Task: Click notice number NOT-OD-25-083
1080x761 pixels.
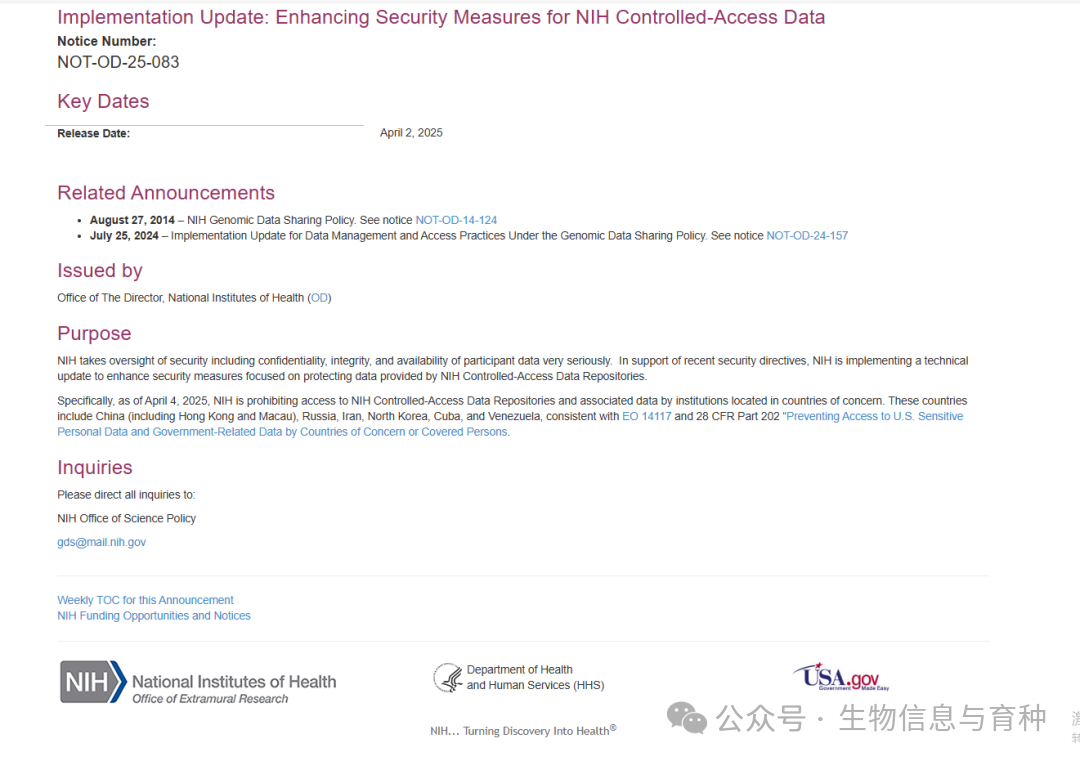Action: (118, 62)
